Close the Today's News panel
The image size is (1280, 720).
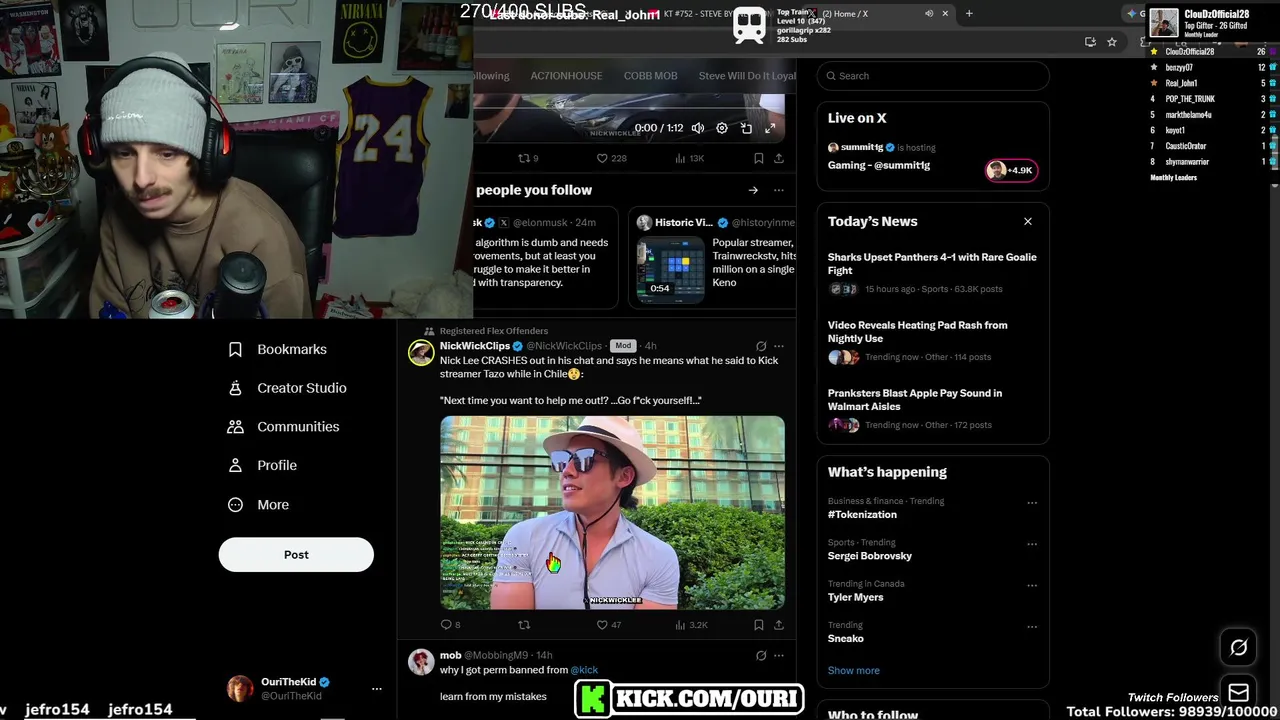(1028, 222)
